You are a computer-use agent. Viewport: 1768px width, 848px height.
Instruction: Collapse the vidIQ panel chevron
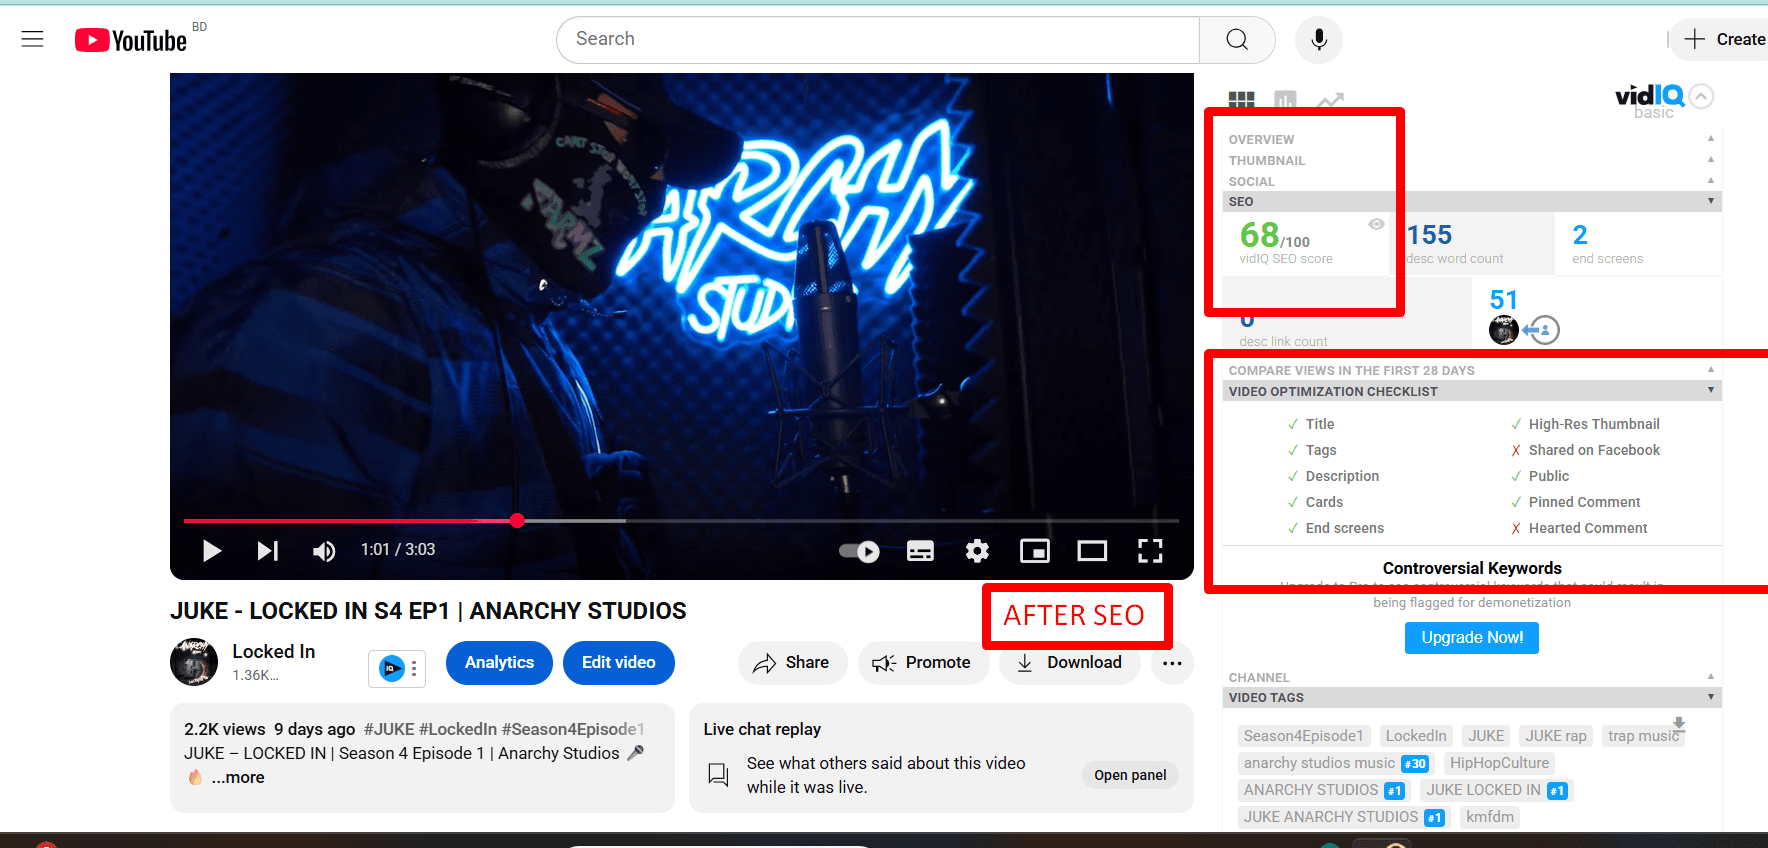1701,96
